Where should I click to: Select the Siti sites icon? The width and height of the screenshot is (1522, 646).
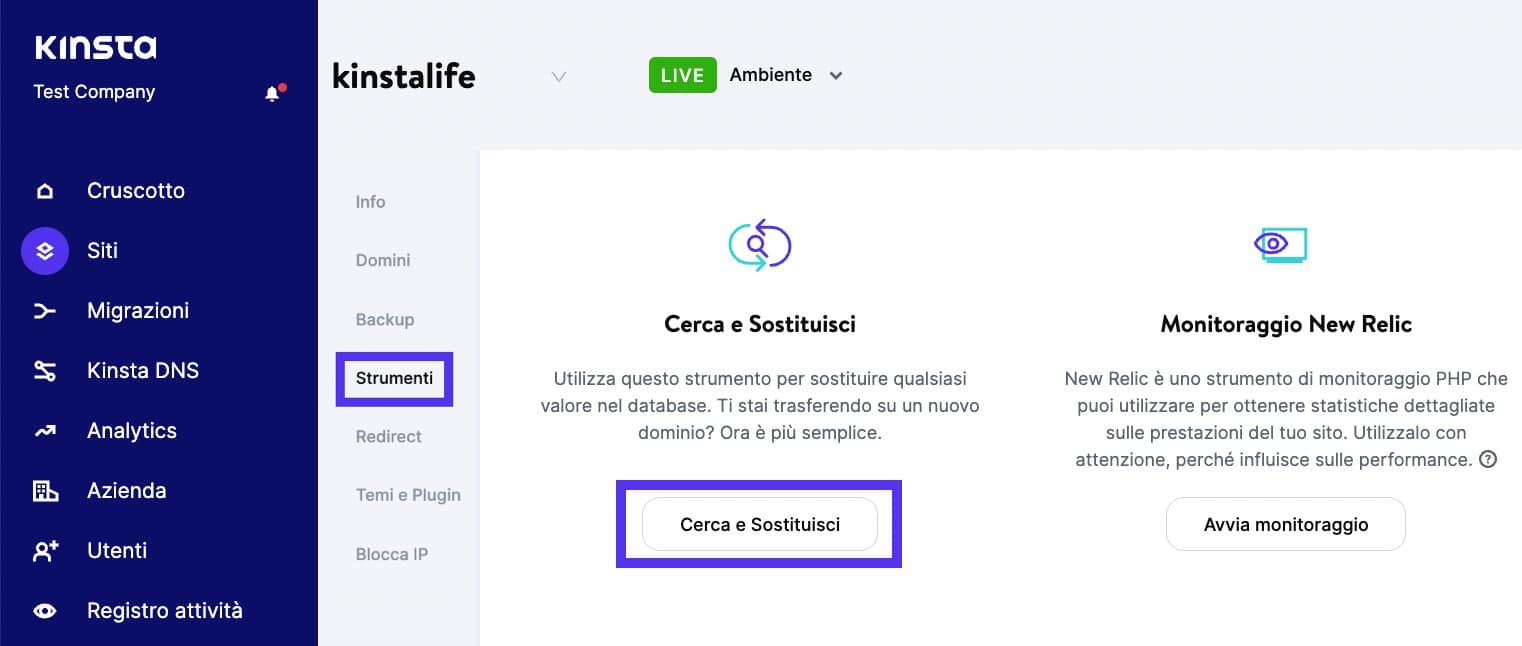44,250
